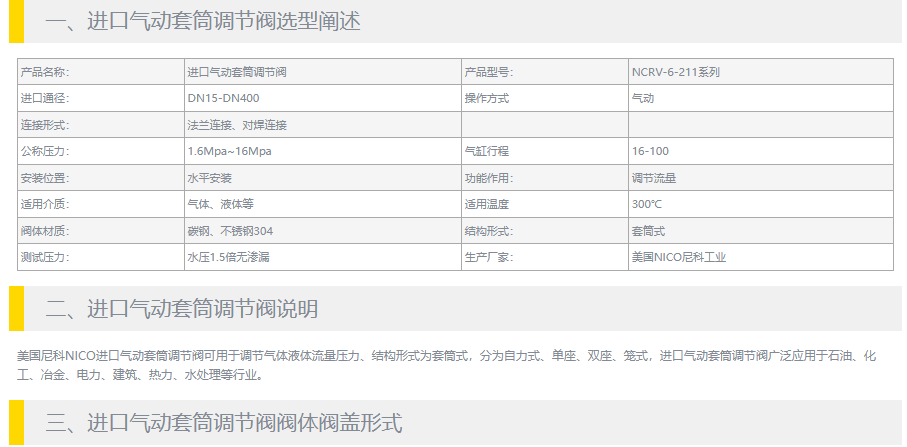This screenshot has height=447, width=907.
Task: Click the yellow bar beside the first heading
Action: pyautogui.click(x=15, y=21)
